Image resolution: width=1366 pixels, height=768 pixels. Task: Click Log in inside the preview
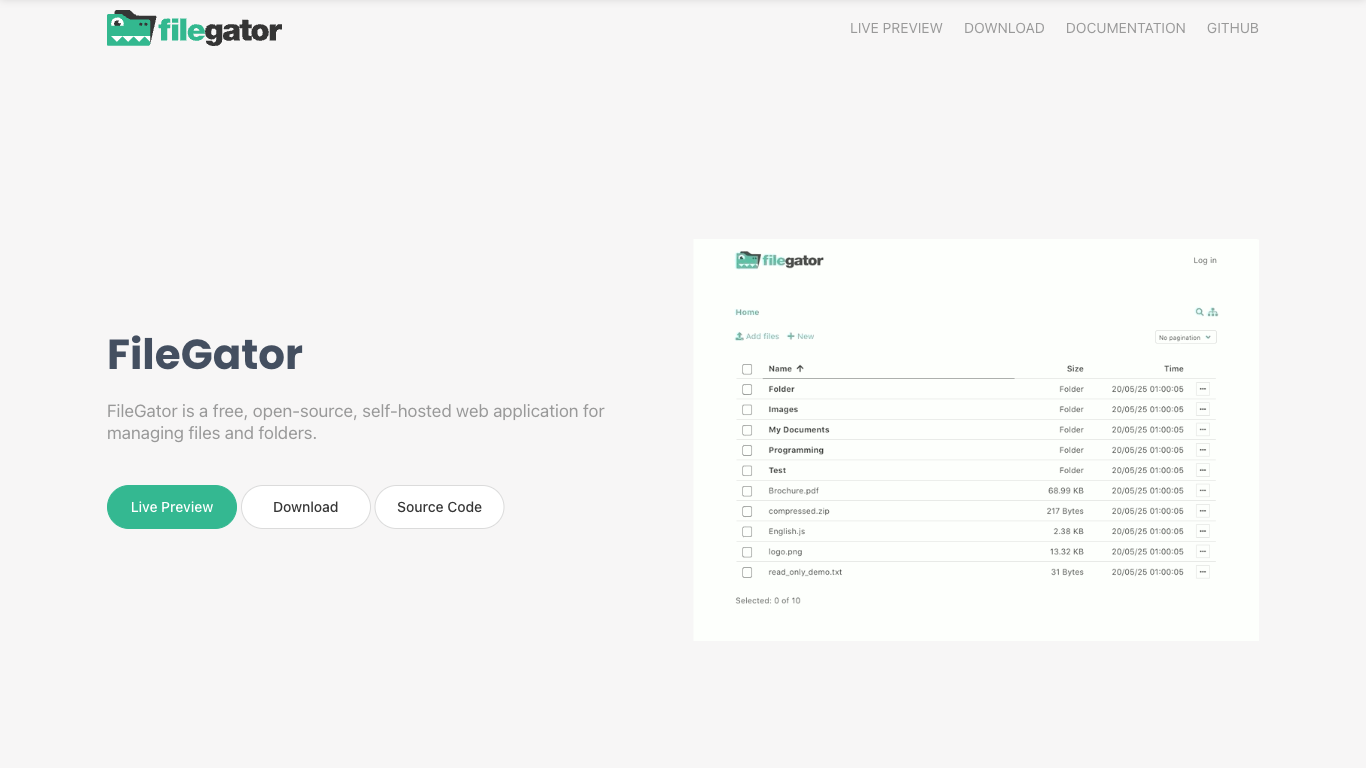click(x=1205, y=260)
